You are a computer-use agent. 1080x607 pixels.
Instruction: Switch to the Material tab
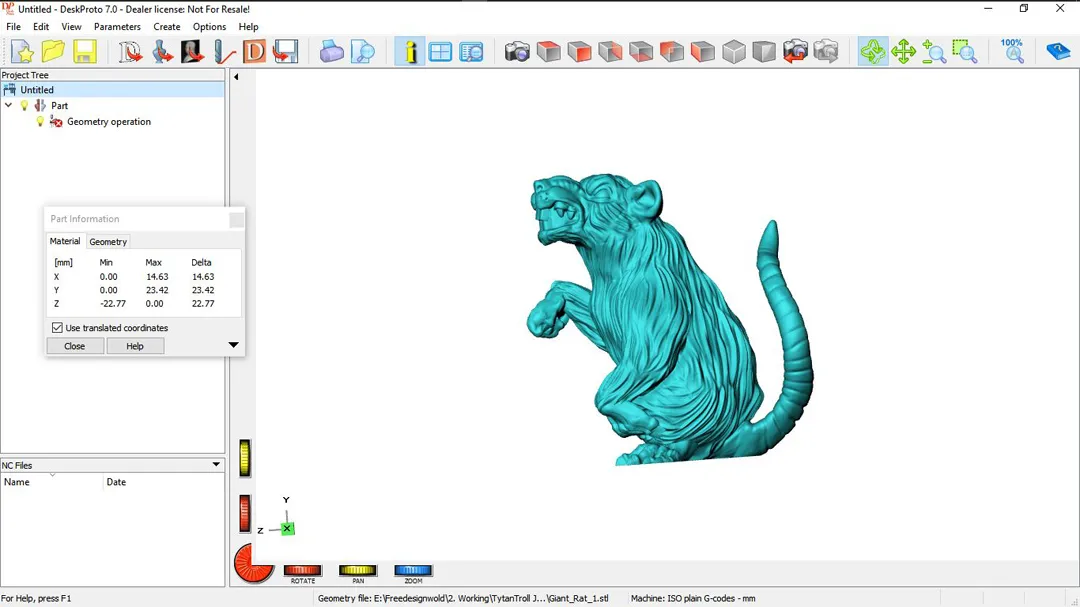65,241
